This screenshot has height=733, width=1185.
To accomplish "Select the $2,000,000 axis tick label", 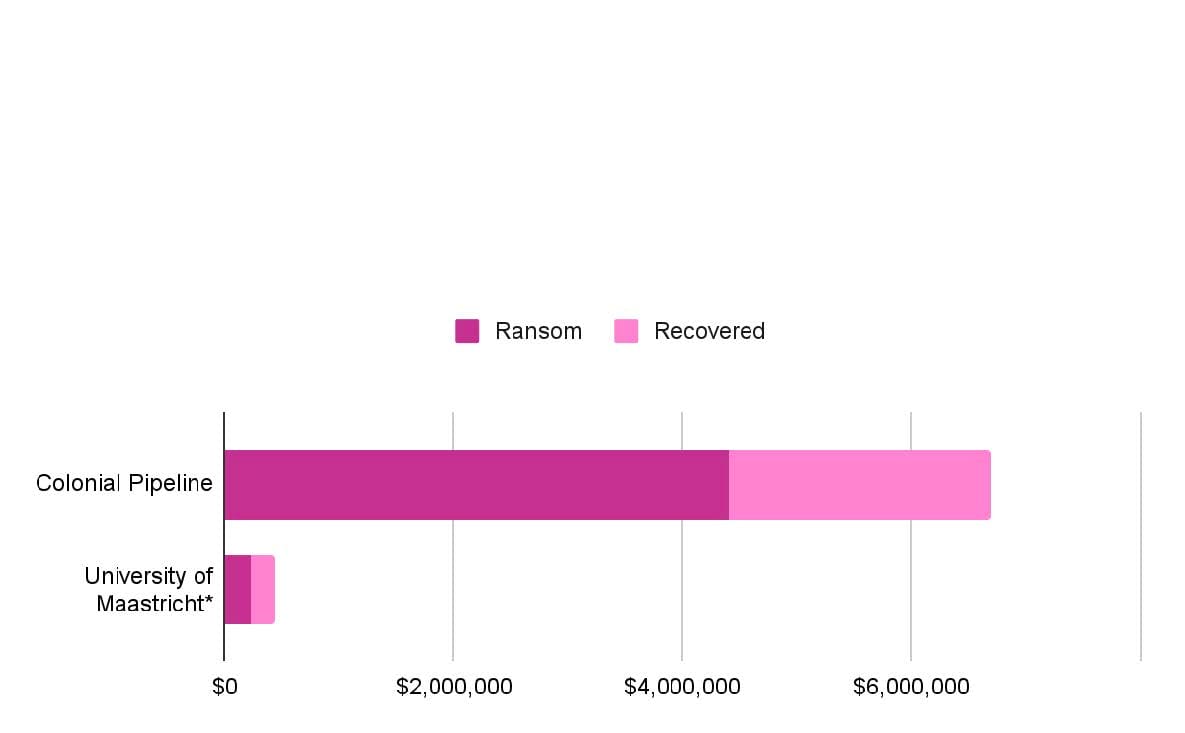I will point(454,687).
